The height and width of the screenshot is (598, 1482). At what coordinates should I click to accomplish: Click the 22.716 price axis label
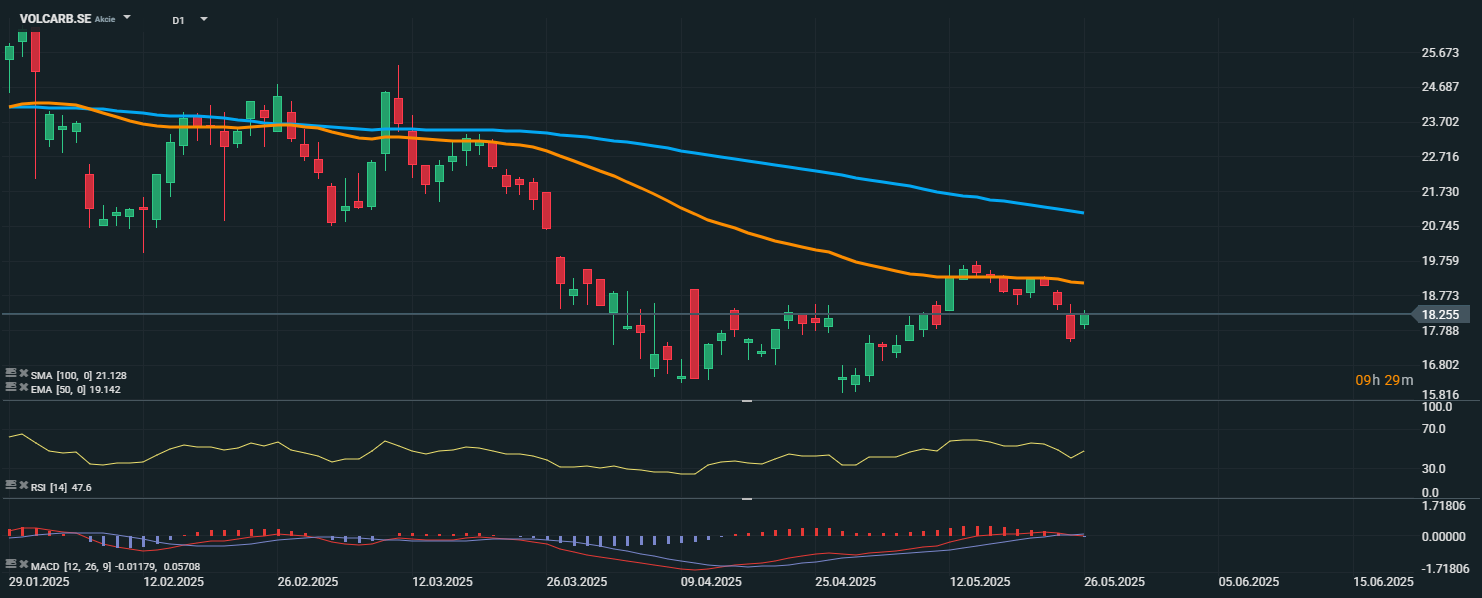(1439, 157)
